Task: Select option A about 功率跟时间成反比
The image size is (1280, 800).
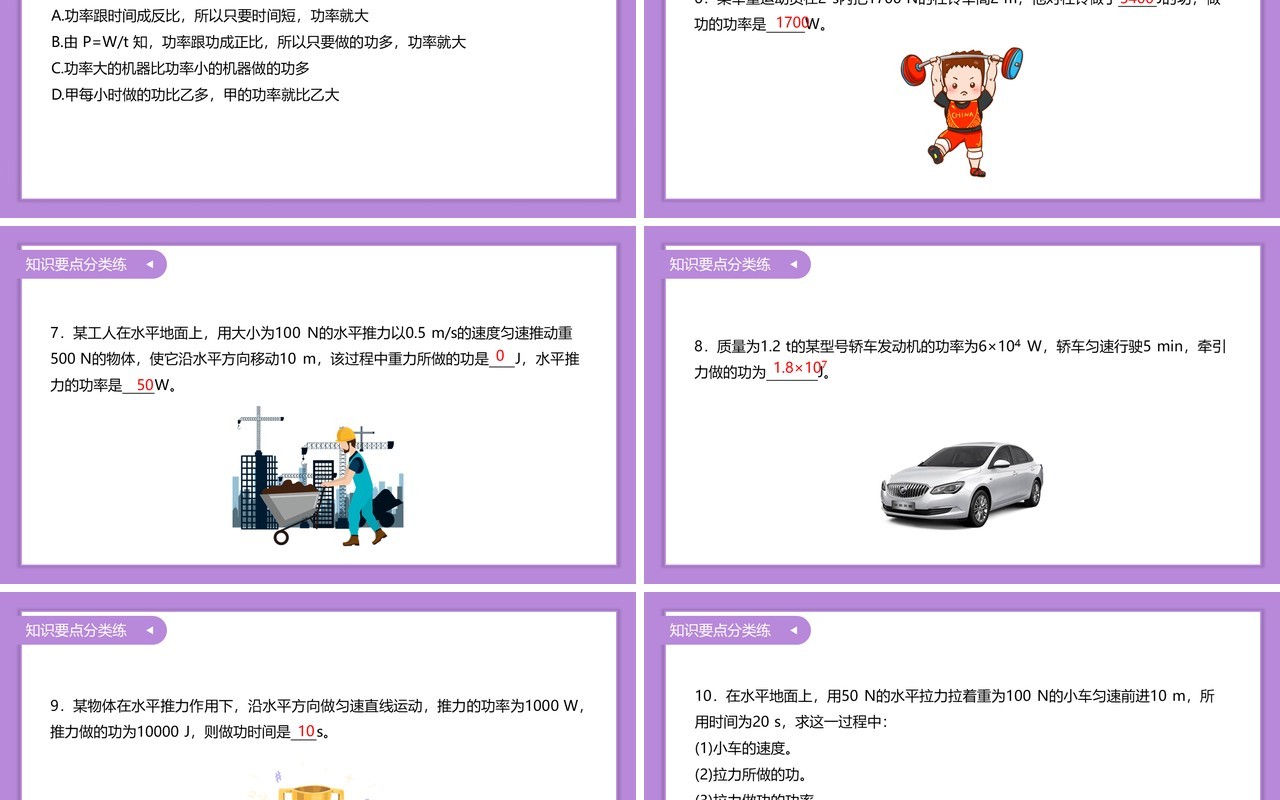Action: (210, 16)
